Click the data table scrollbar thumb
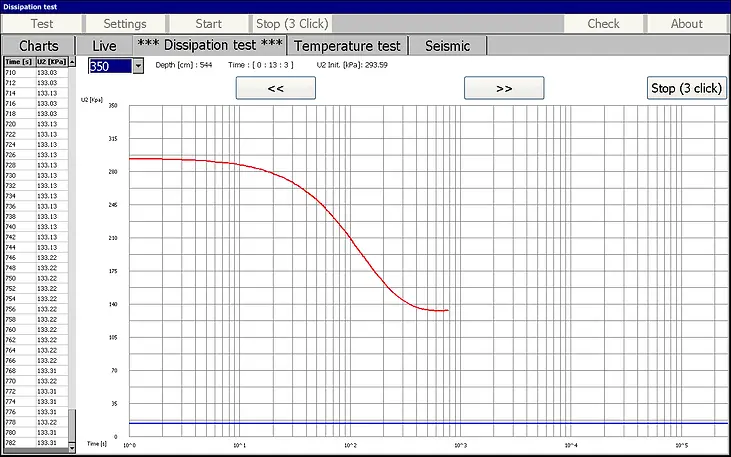Viewport: 731px width, 457px height. point(72,426)
